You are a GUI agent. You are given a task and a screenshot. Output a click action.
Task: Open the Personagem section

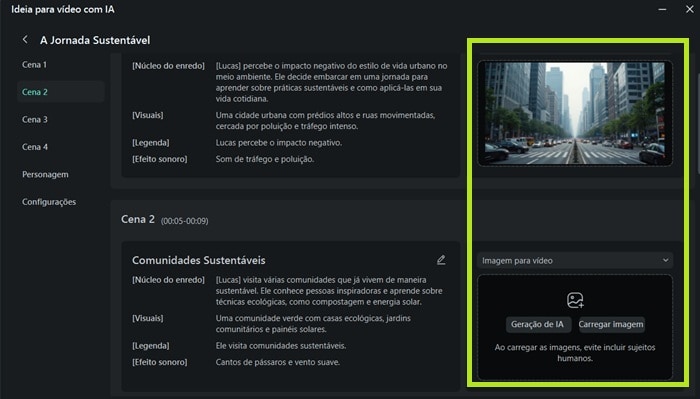45,175
